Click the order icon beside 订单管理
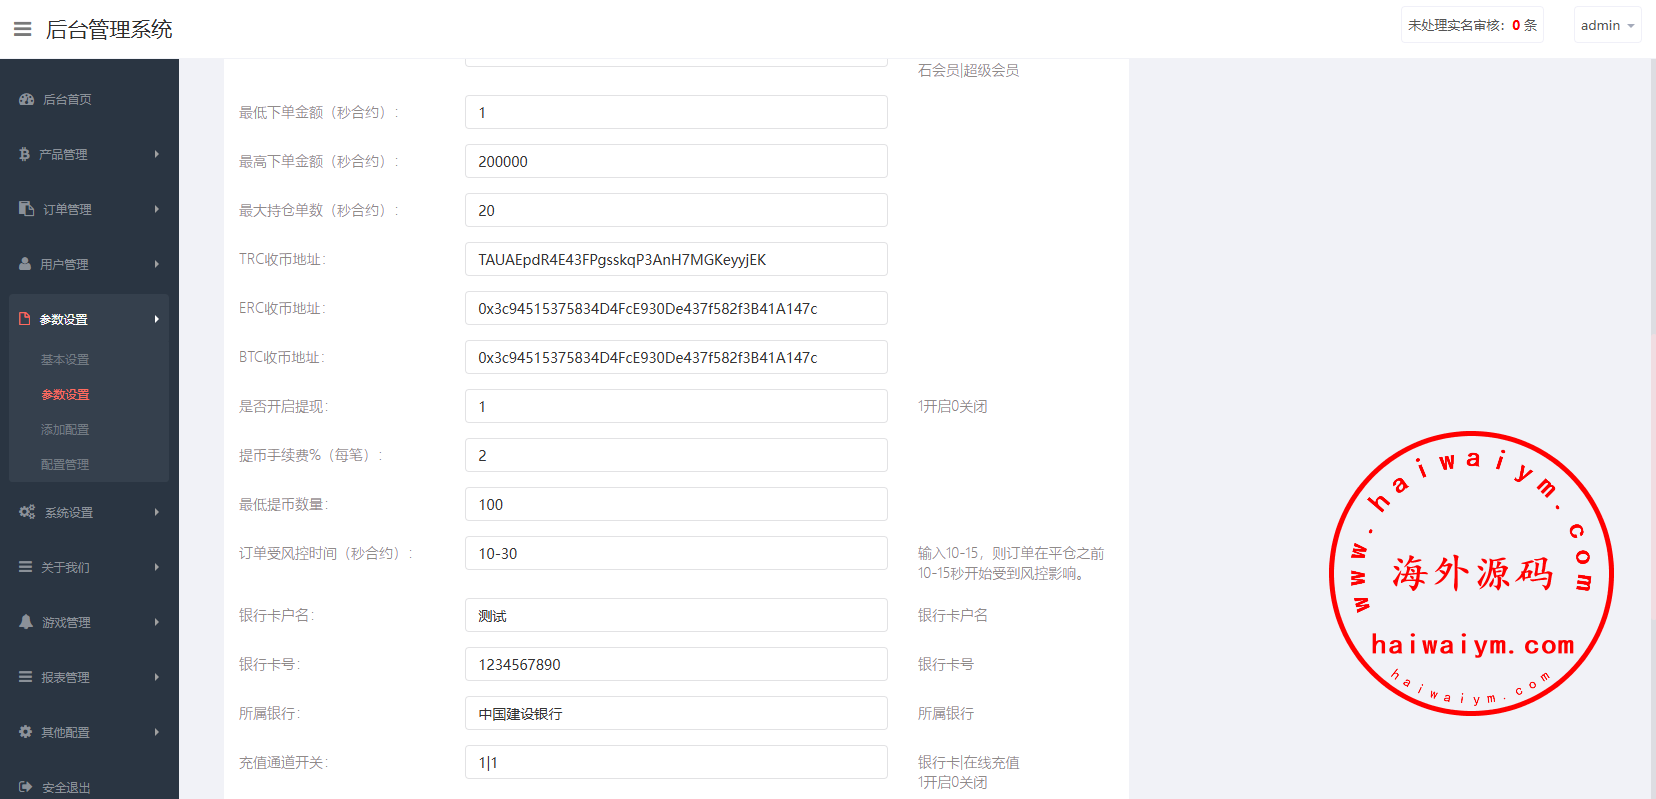The width and height of the screenshot is (1656, 799). point(27,209)
